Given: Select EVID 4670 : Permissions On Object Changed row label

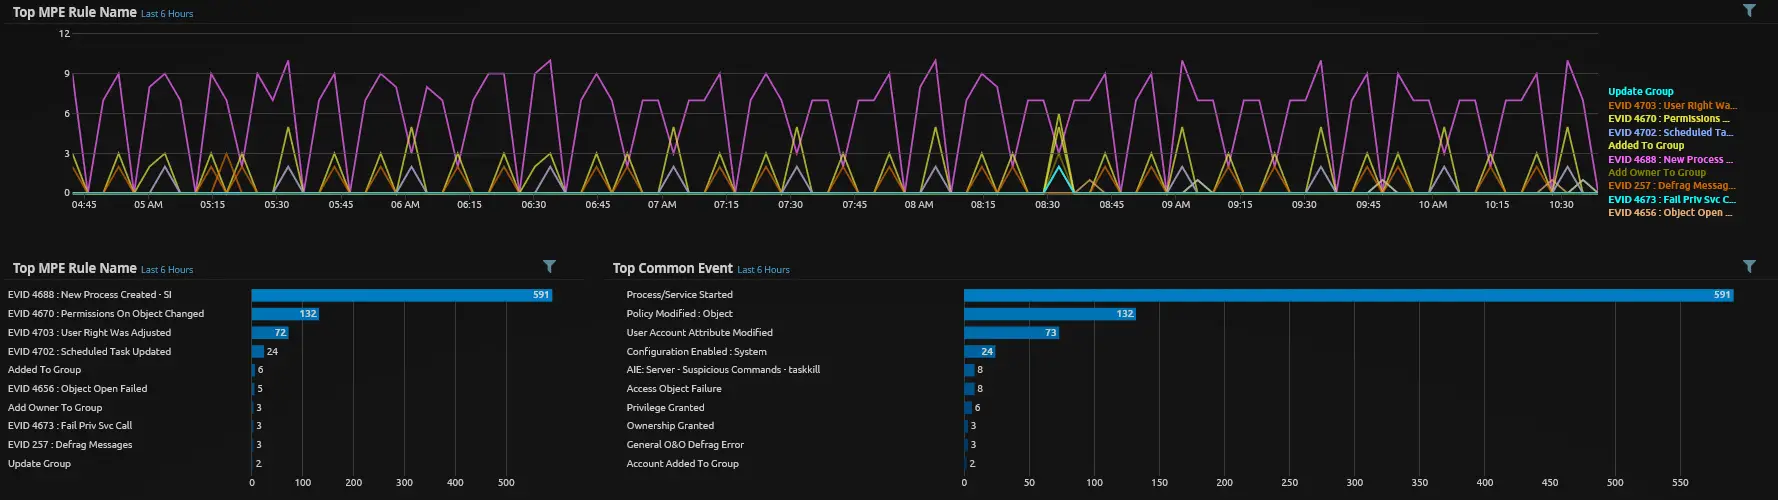Looking at the screenshot, I should (106, 314).
